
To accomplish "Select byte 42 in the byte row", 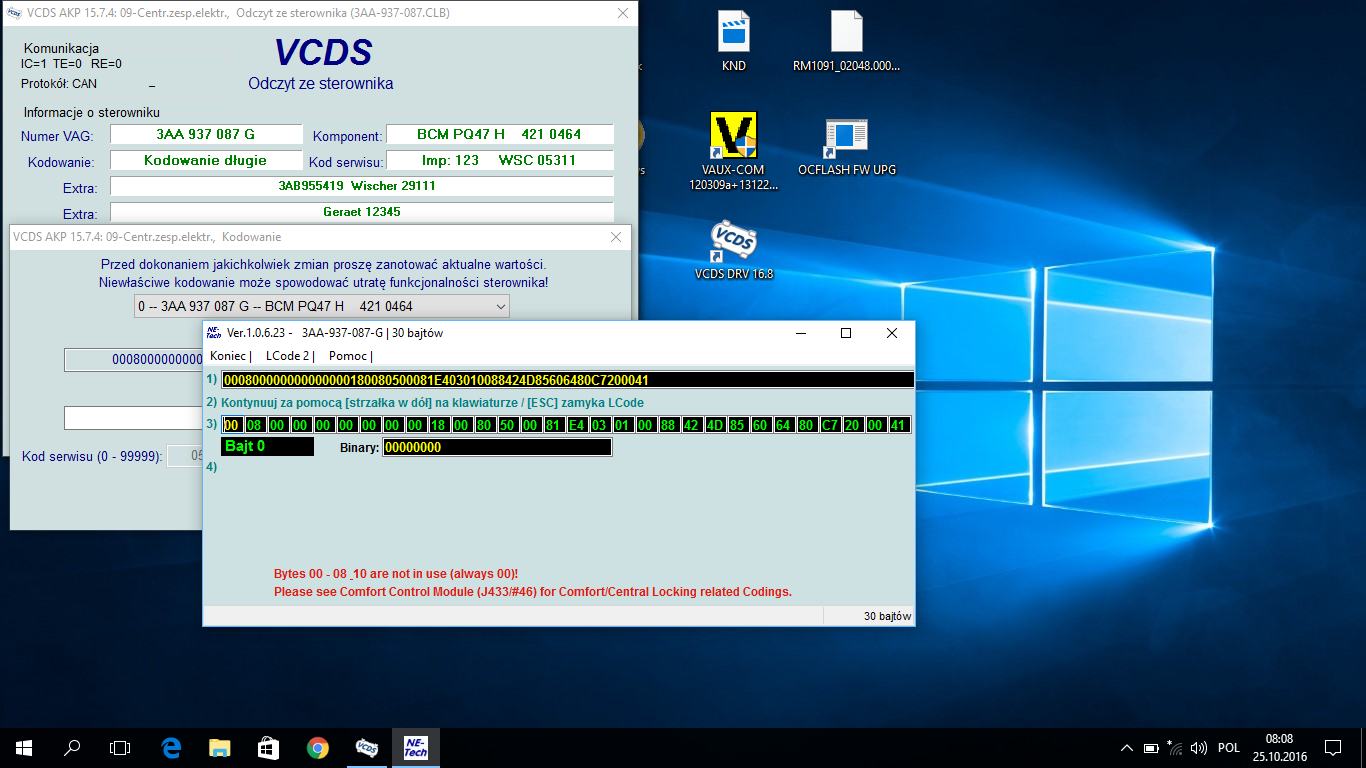I will tap(691, 425).
